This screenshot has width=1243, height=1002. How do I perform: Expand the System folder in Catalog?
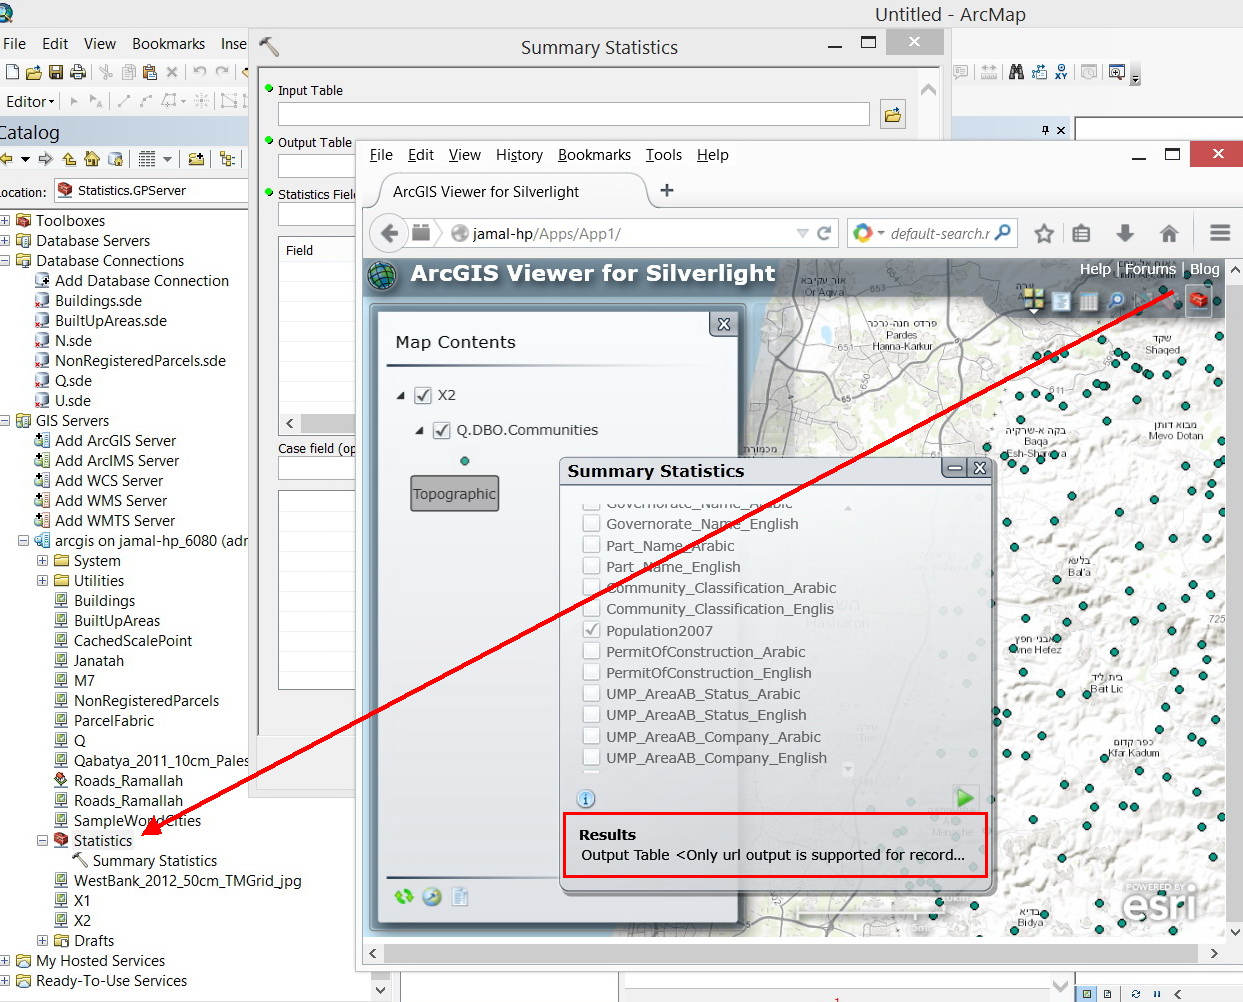click(42, 561)
